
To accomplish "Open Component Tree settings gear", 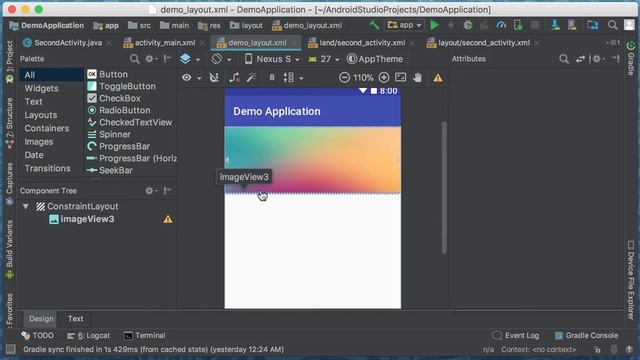I will pyautogui.click(x=150, y=191).
